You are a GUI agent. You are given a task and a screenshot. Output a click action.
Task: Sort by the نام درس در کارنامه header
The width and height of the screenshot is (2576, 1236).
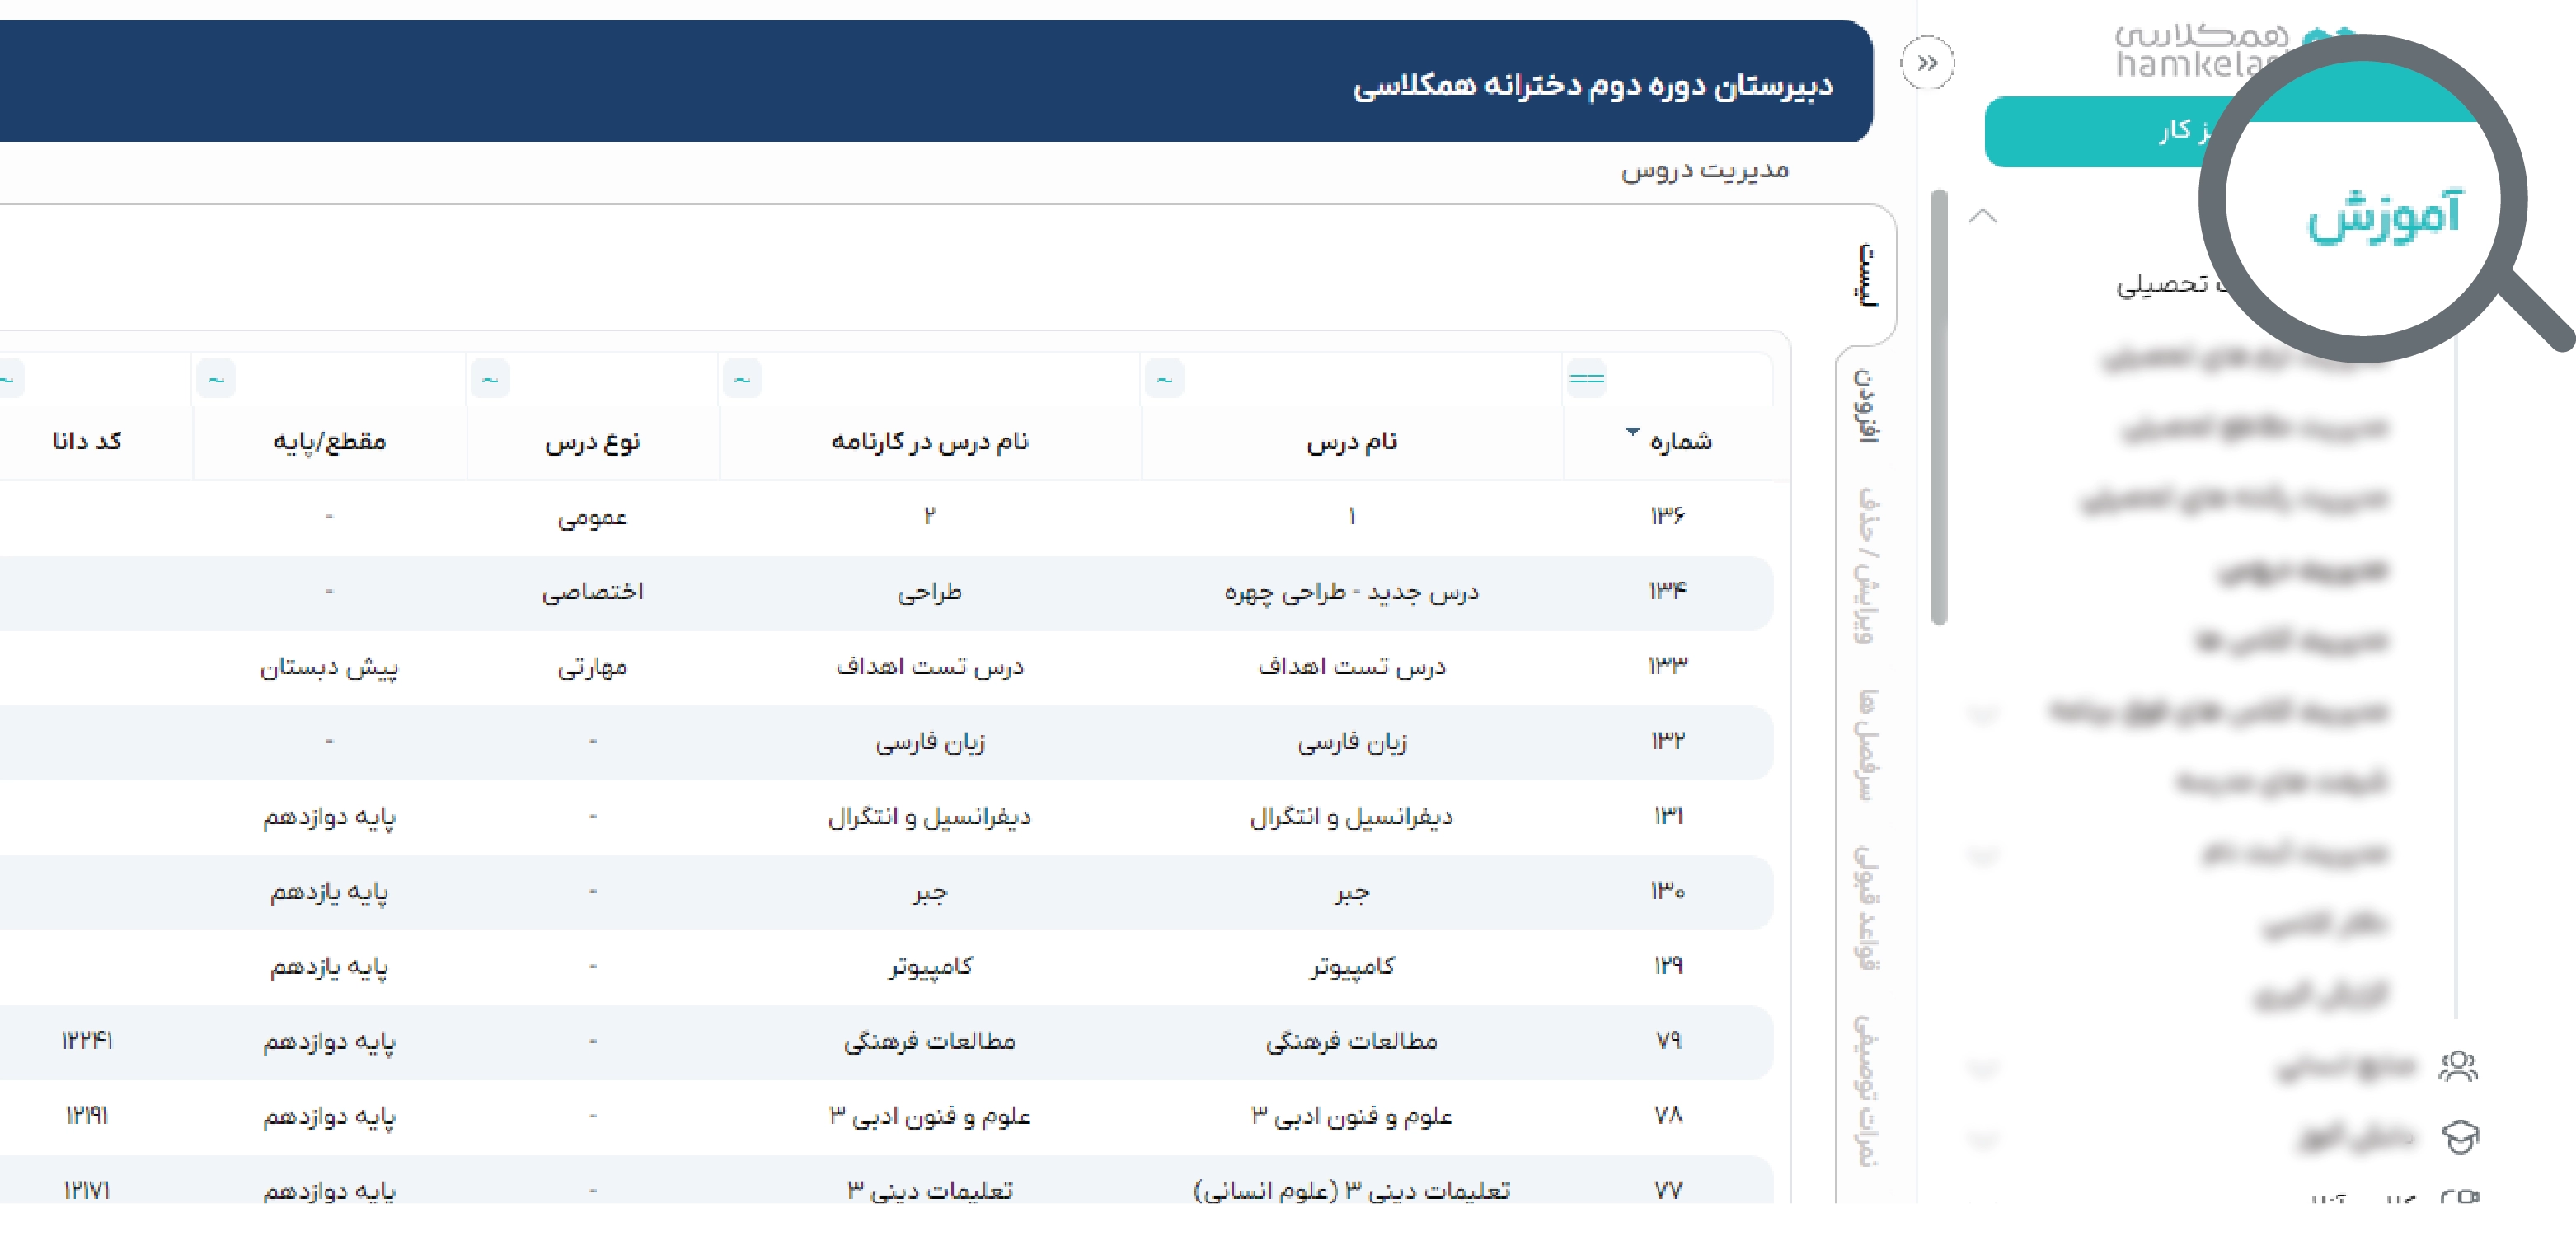930,441
